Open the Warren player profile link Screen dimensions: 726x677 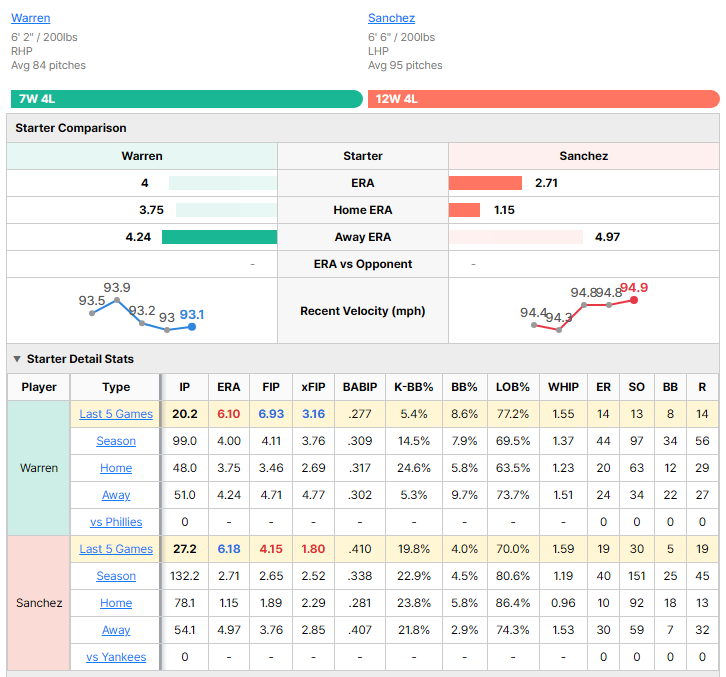click(31, 18)
